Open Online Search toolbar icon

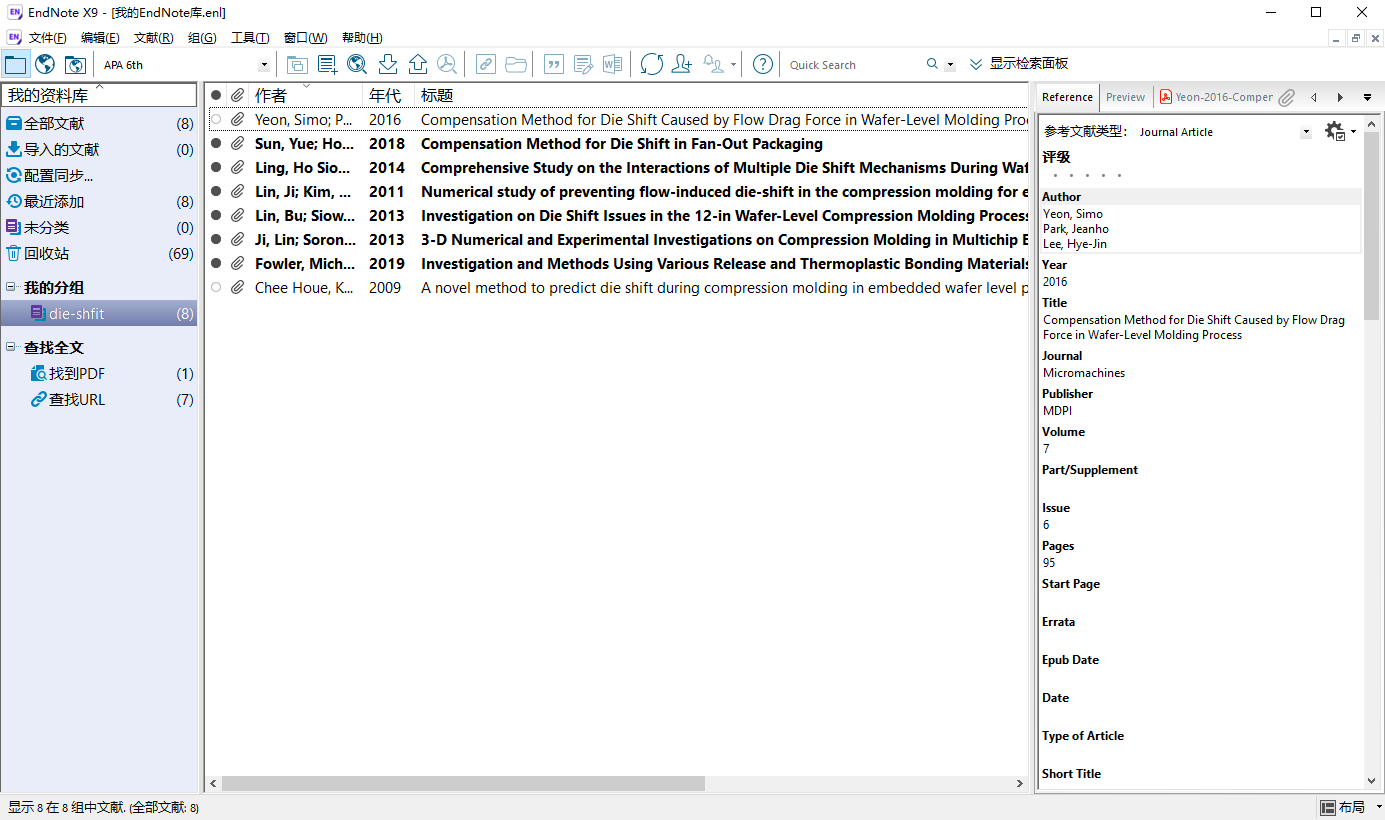[357, 65]
